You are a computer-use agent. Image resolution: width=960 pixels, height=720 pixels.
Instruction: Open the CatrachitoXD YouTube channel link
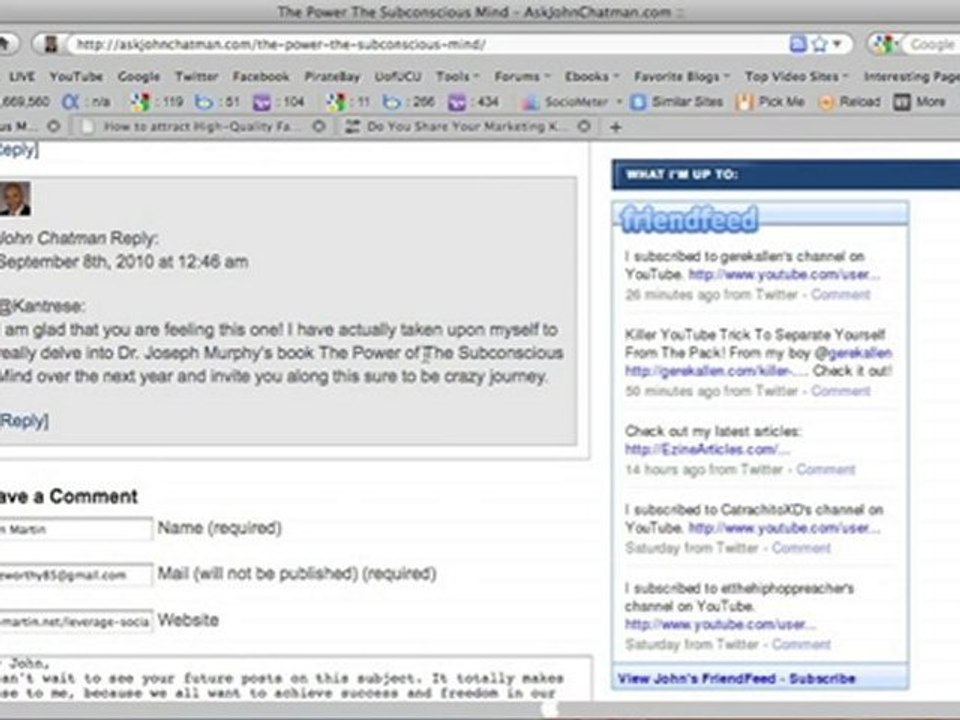click(784, 528)
